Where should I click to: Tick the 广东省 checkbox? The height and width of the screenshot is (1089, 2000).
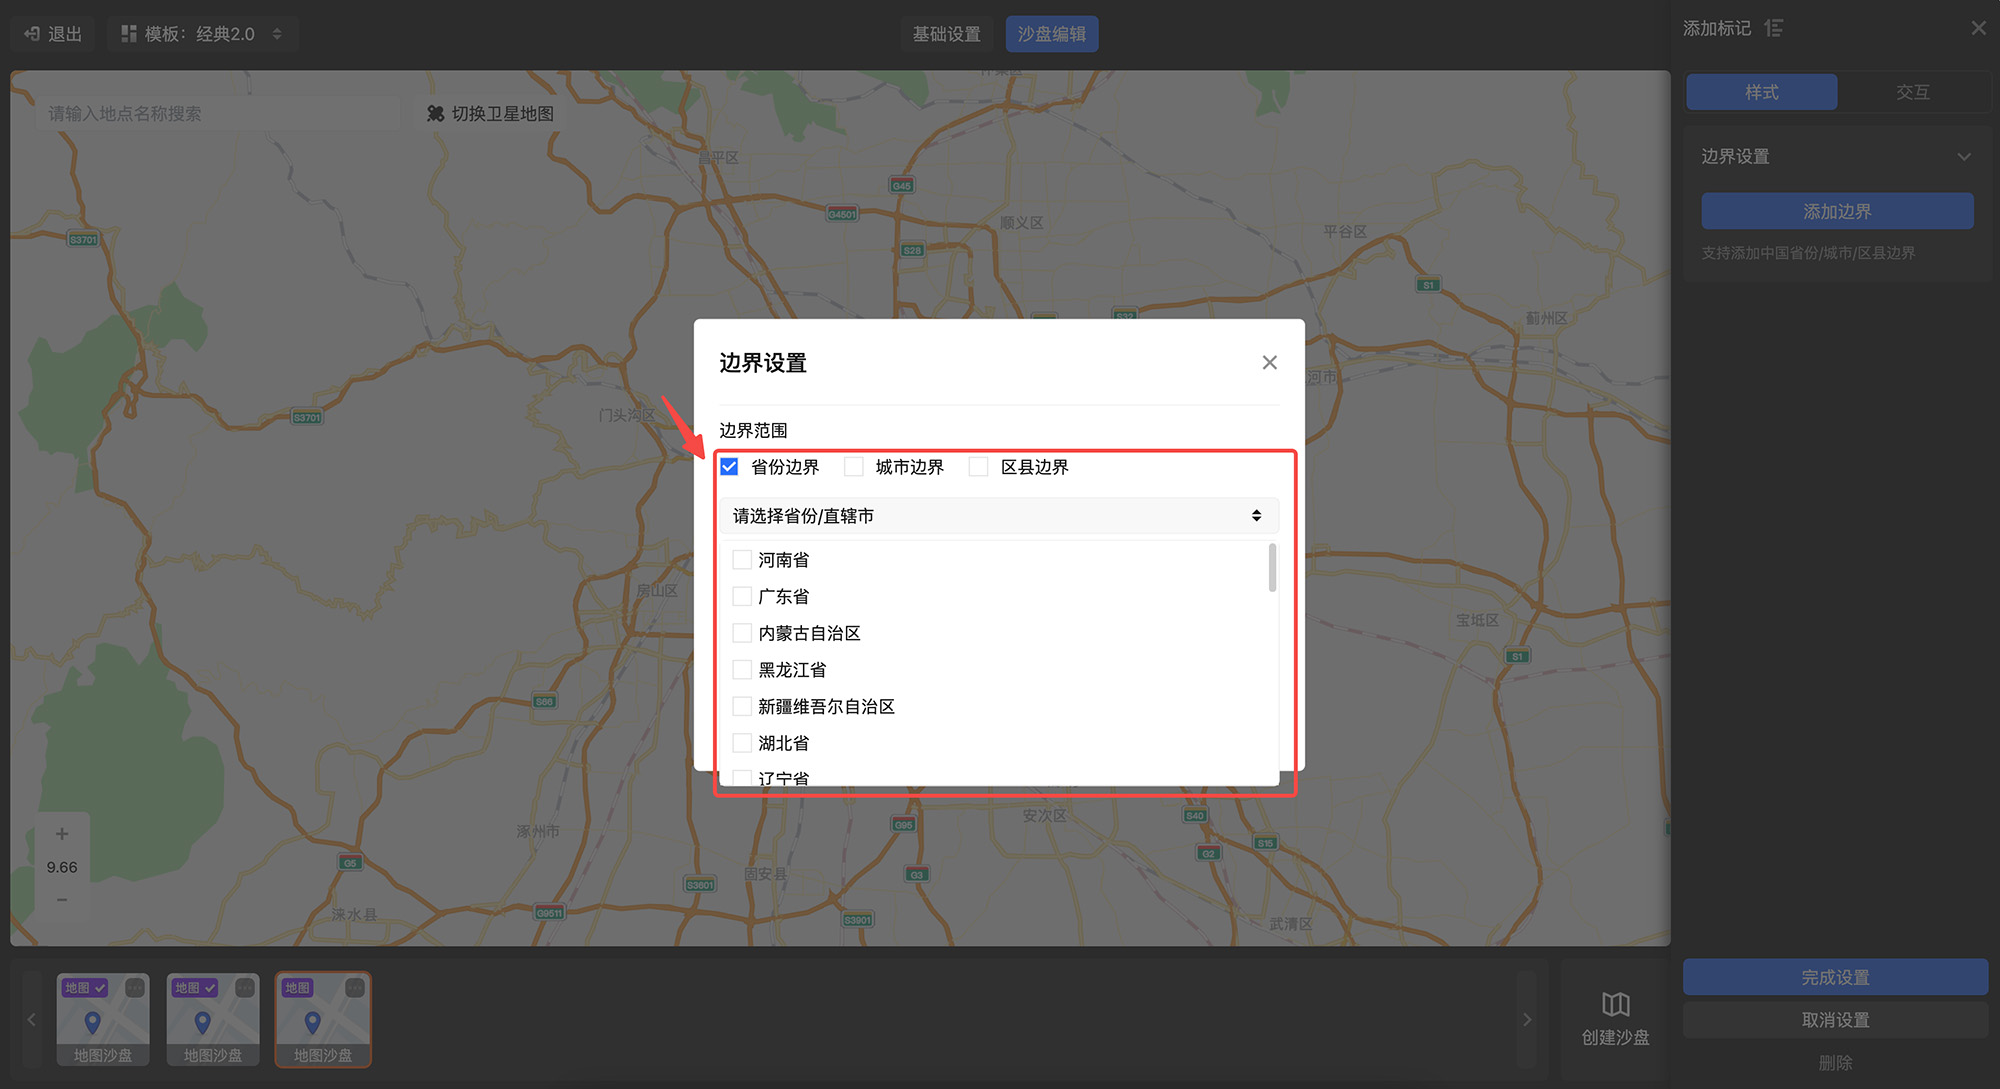click(742, 597)
